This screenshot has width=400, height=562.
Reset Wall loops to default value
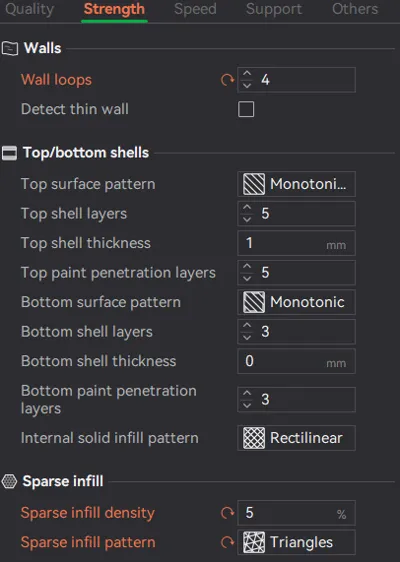[x=227, y=80]
